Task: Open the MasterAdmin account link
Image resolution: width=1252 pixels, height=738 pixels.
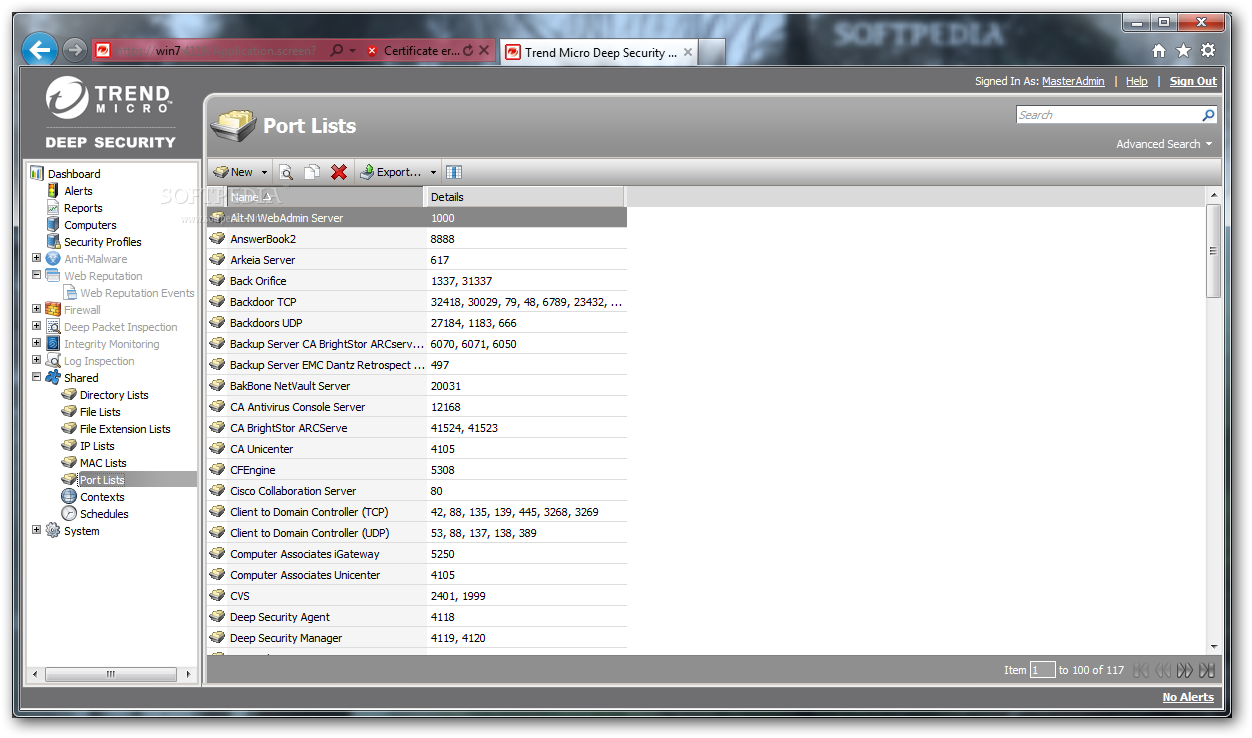Action: click(x=1073, y=81)
